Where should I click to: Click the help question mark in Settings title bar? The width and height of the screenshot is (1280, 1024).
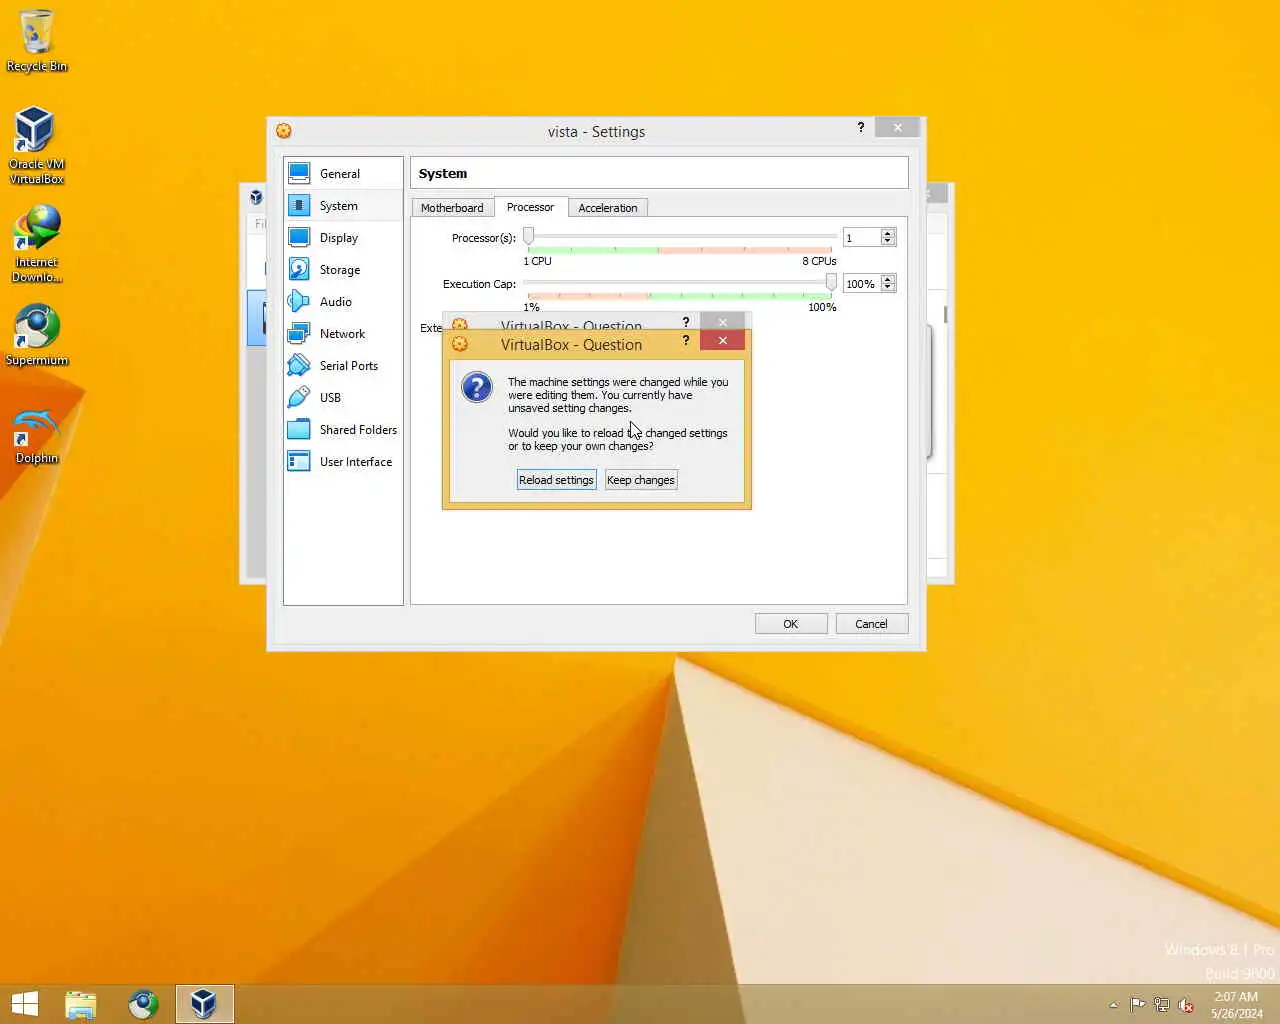860,127
